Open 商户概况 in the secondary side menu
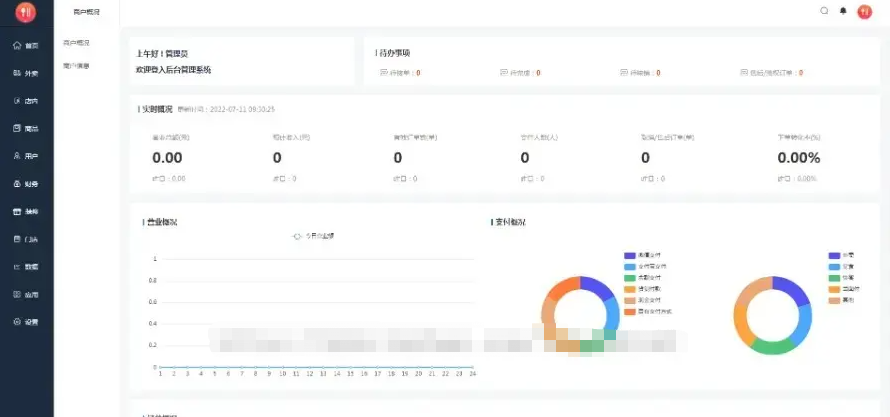The image size is (890, 417). 76,43
